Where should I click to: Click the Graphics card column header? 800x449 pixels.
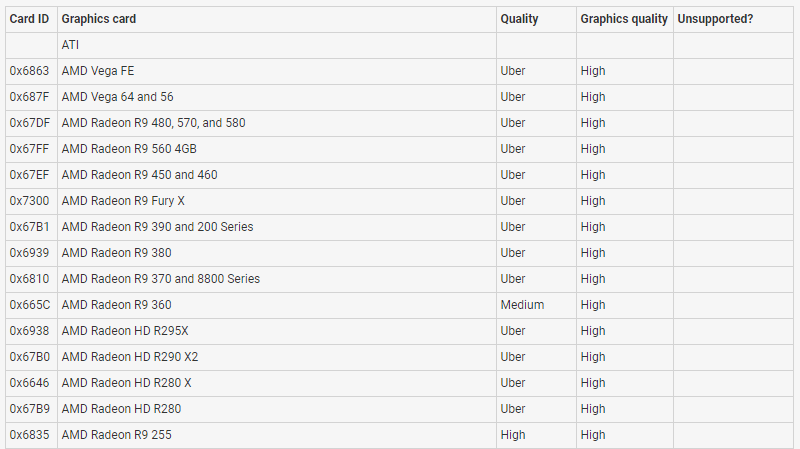click(99, 19)
